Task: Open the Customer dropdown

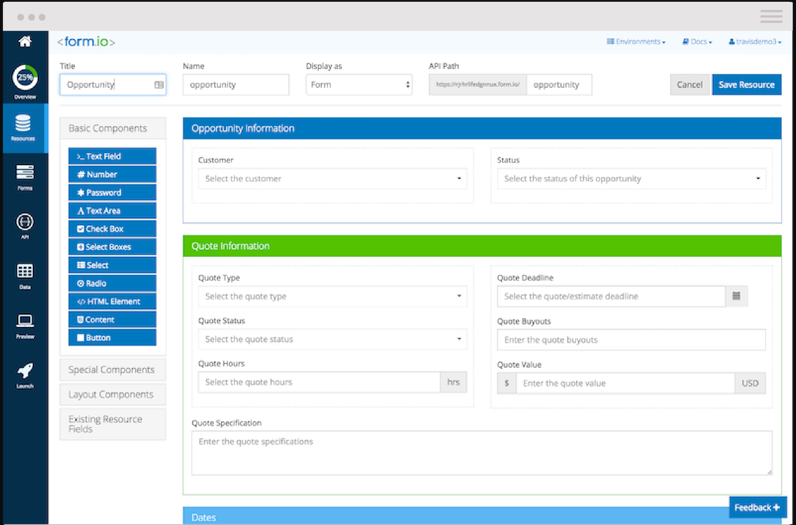Action: click(x=332, y=179)
